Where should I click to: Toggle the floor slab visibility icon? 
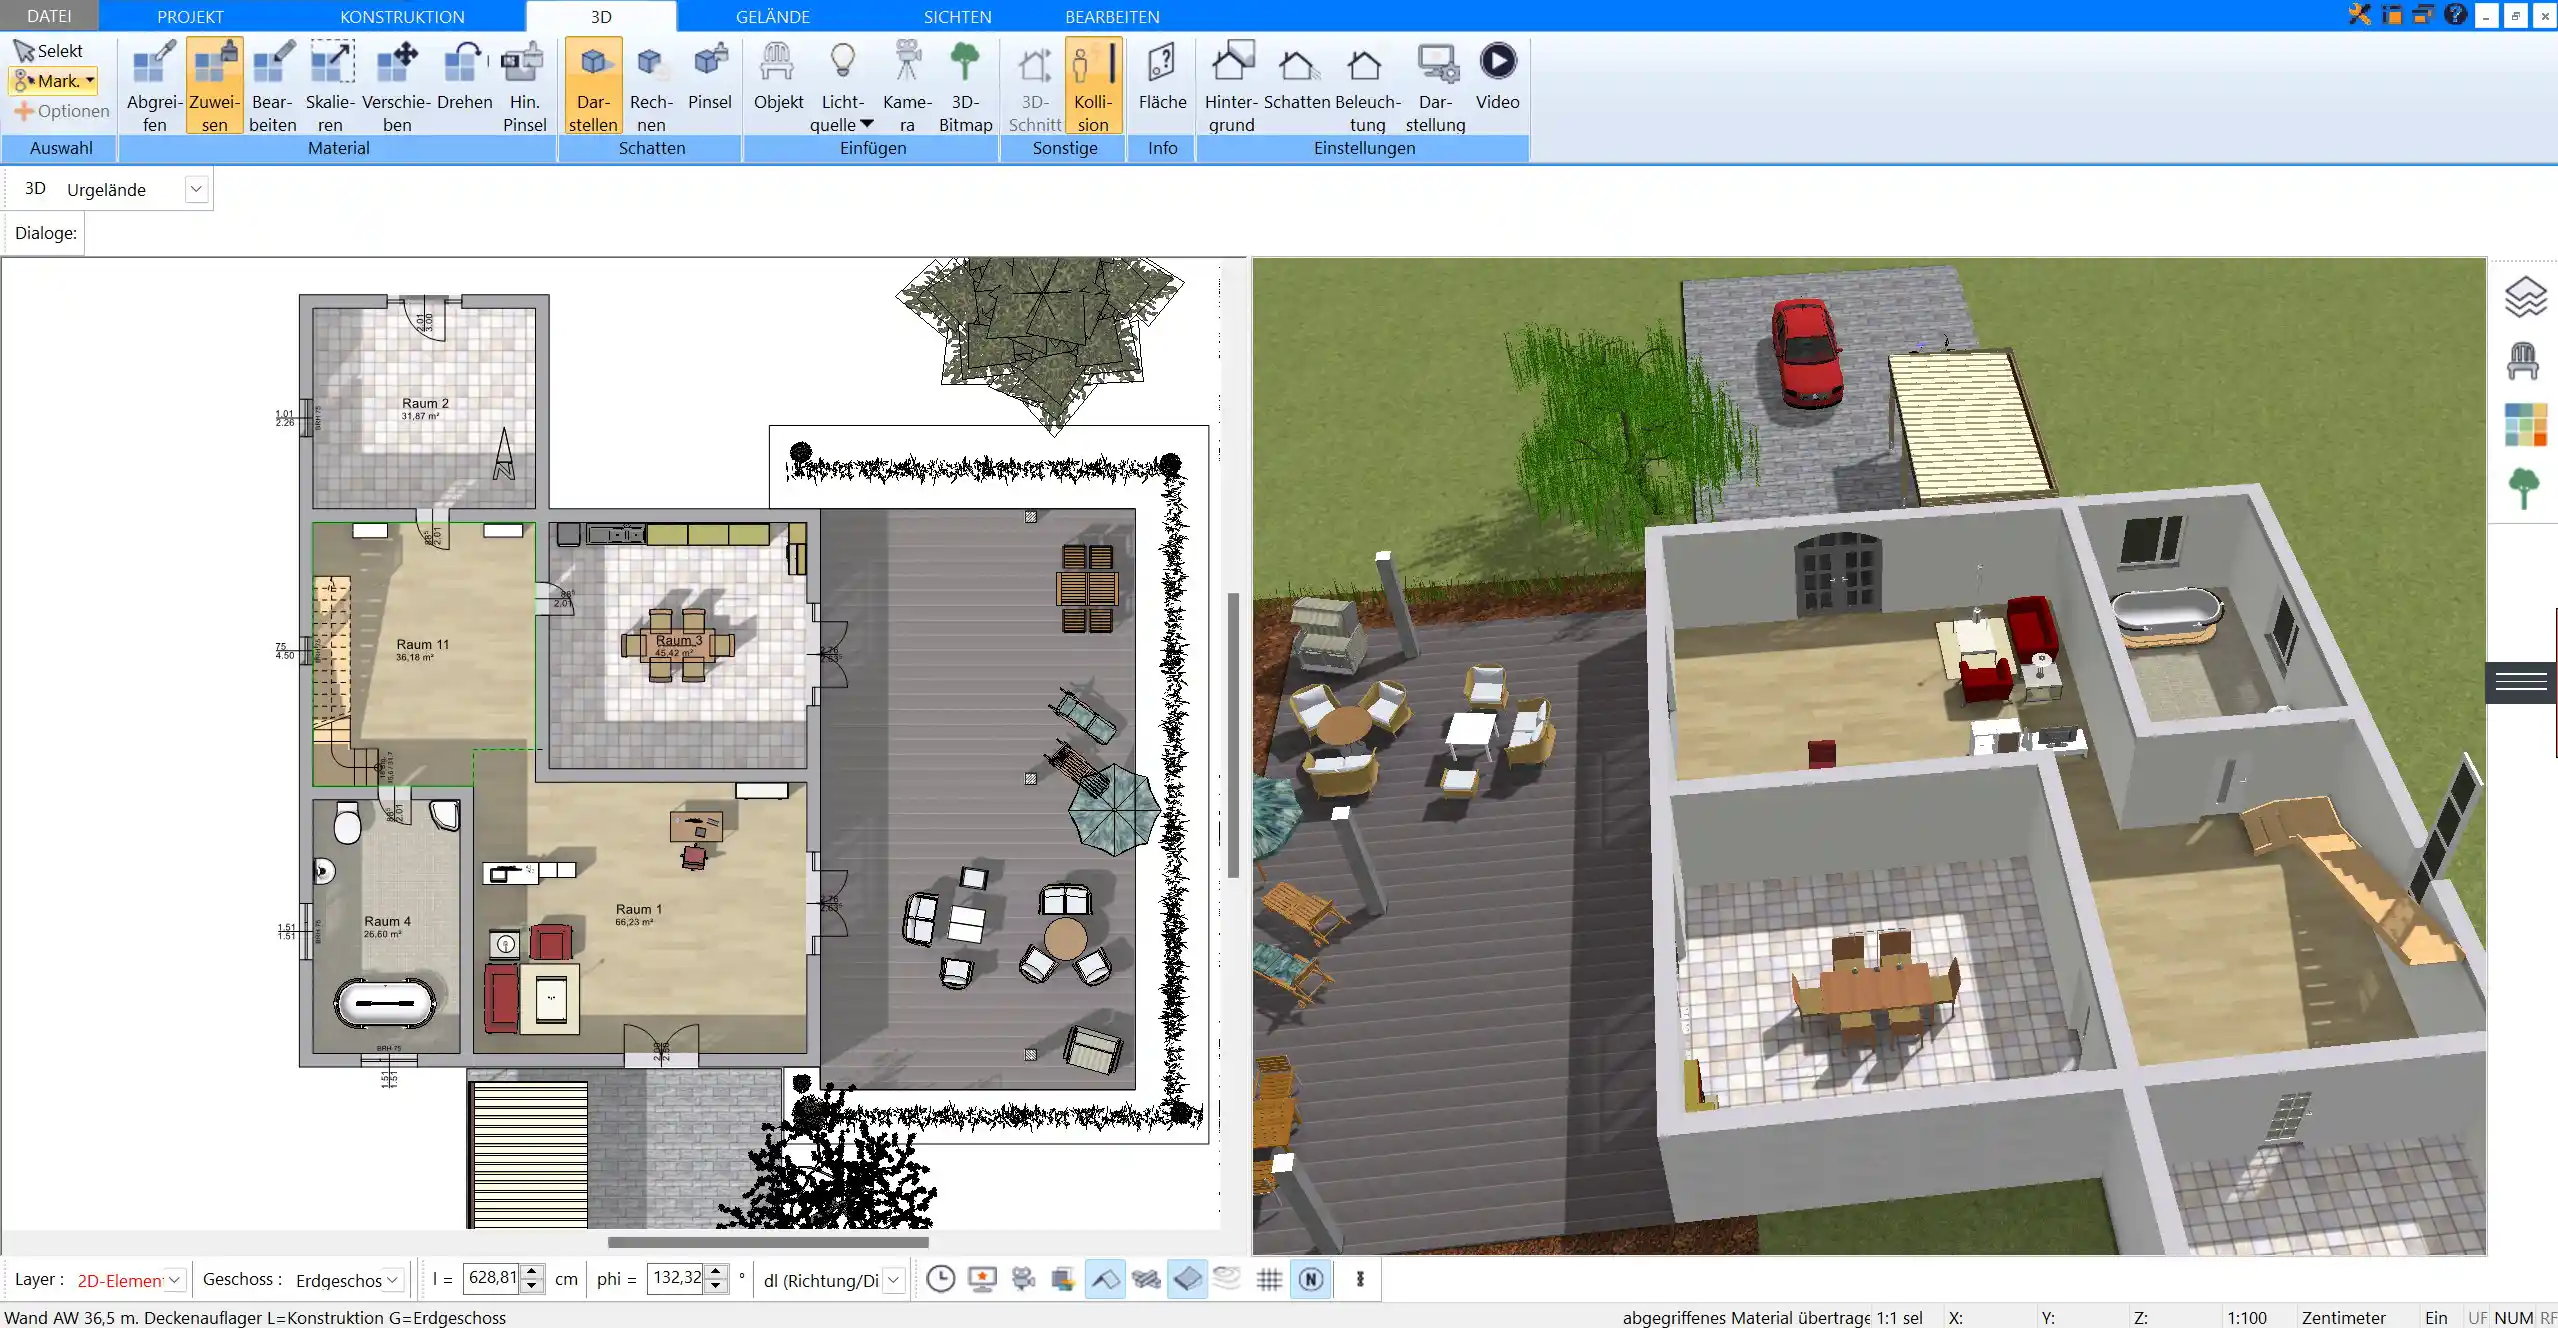tap(1187, 1279)
